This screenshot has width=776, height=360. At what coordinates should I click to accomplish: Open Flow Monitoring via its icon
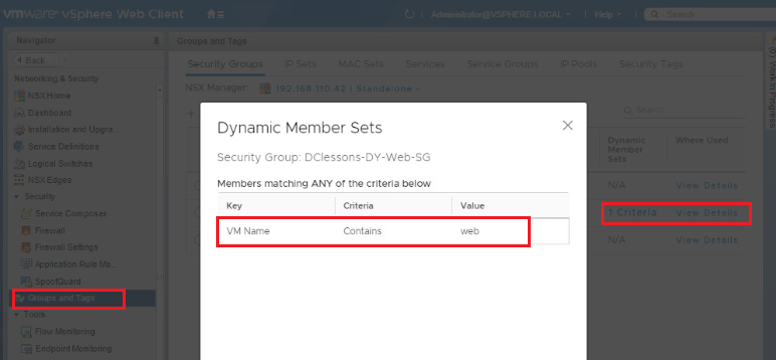point(26,331)
